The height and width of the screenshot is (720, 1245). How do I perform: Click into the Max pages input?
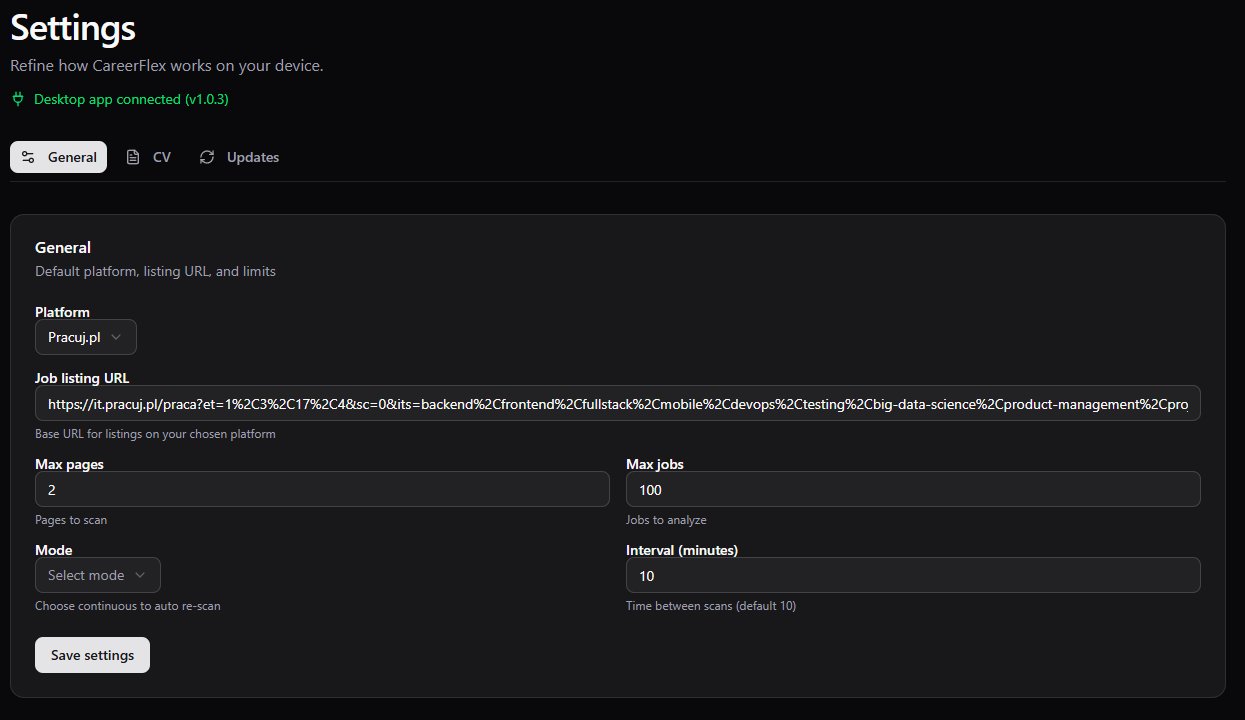click(322, 489)
